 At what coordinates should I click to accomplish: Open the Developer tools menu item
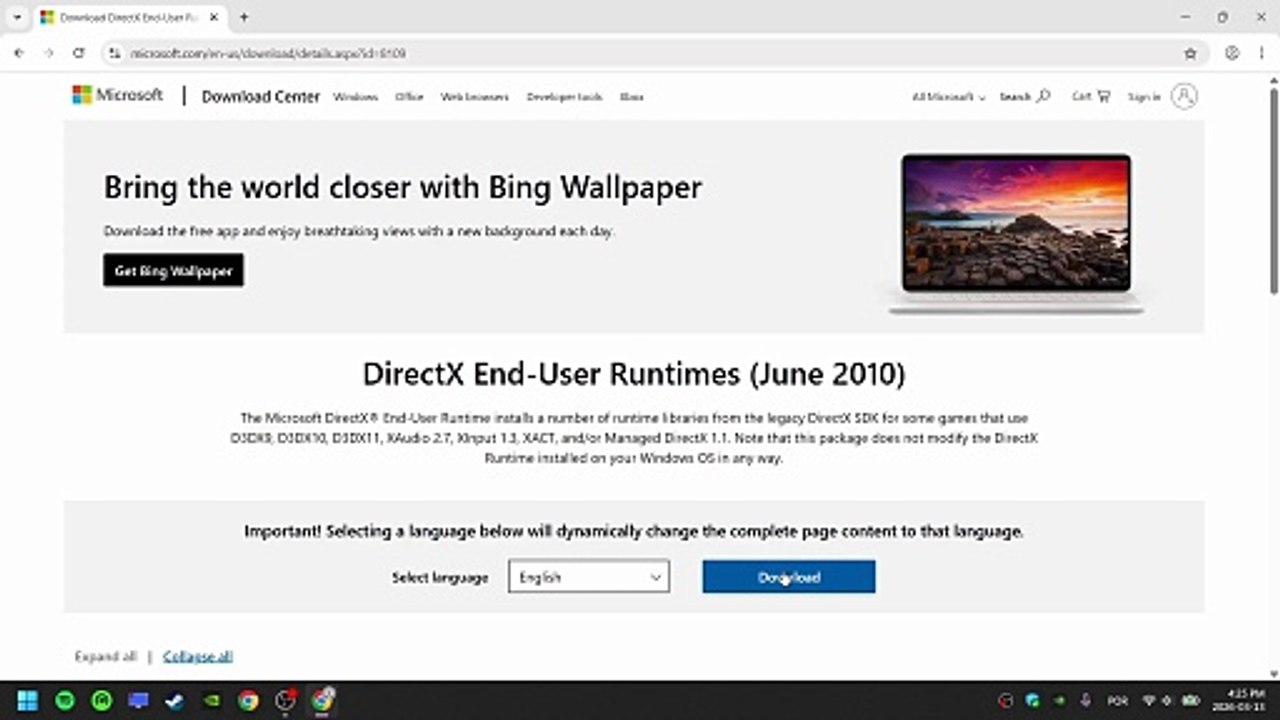coord(565,97)
